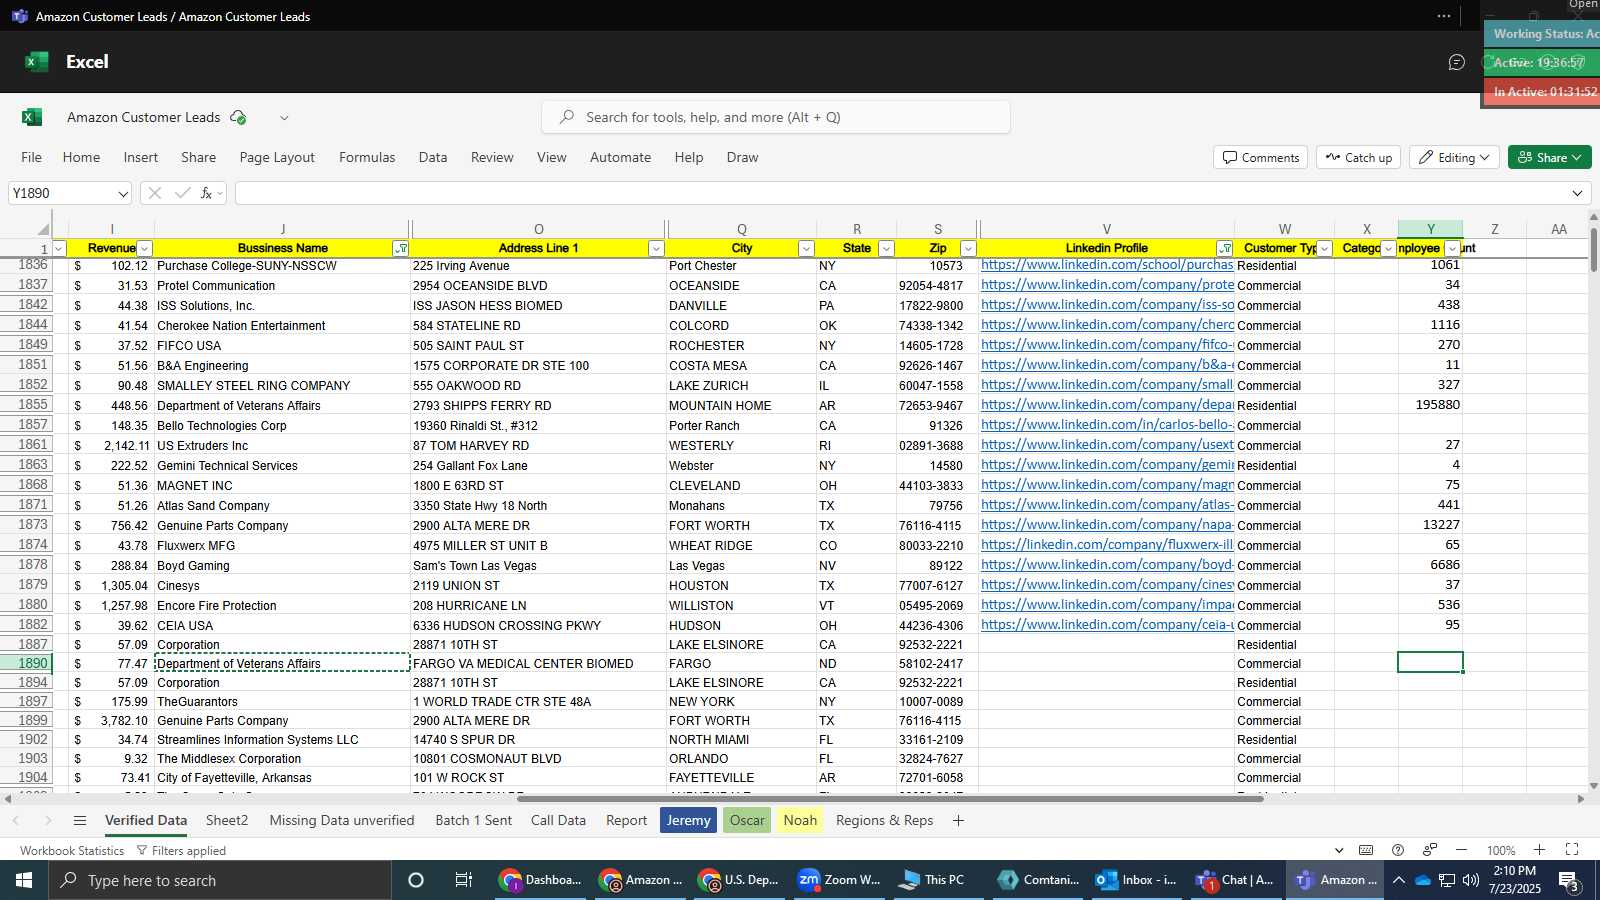Open Insert Function fx icon
This screenshot has width=1600, height=900.
(x=206, y=193)
